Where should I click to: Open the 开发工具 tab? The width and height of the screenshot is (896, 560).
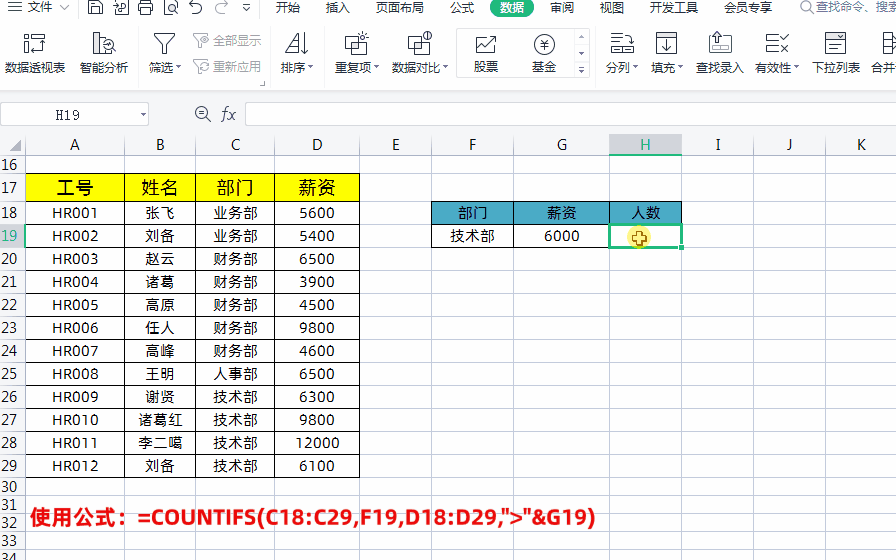pyautogui.click(x=674, y=7)
